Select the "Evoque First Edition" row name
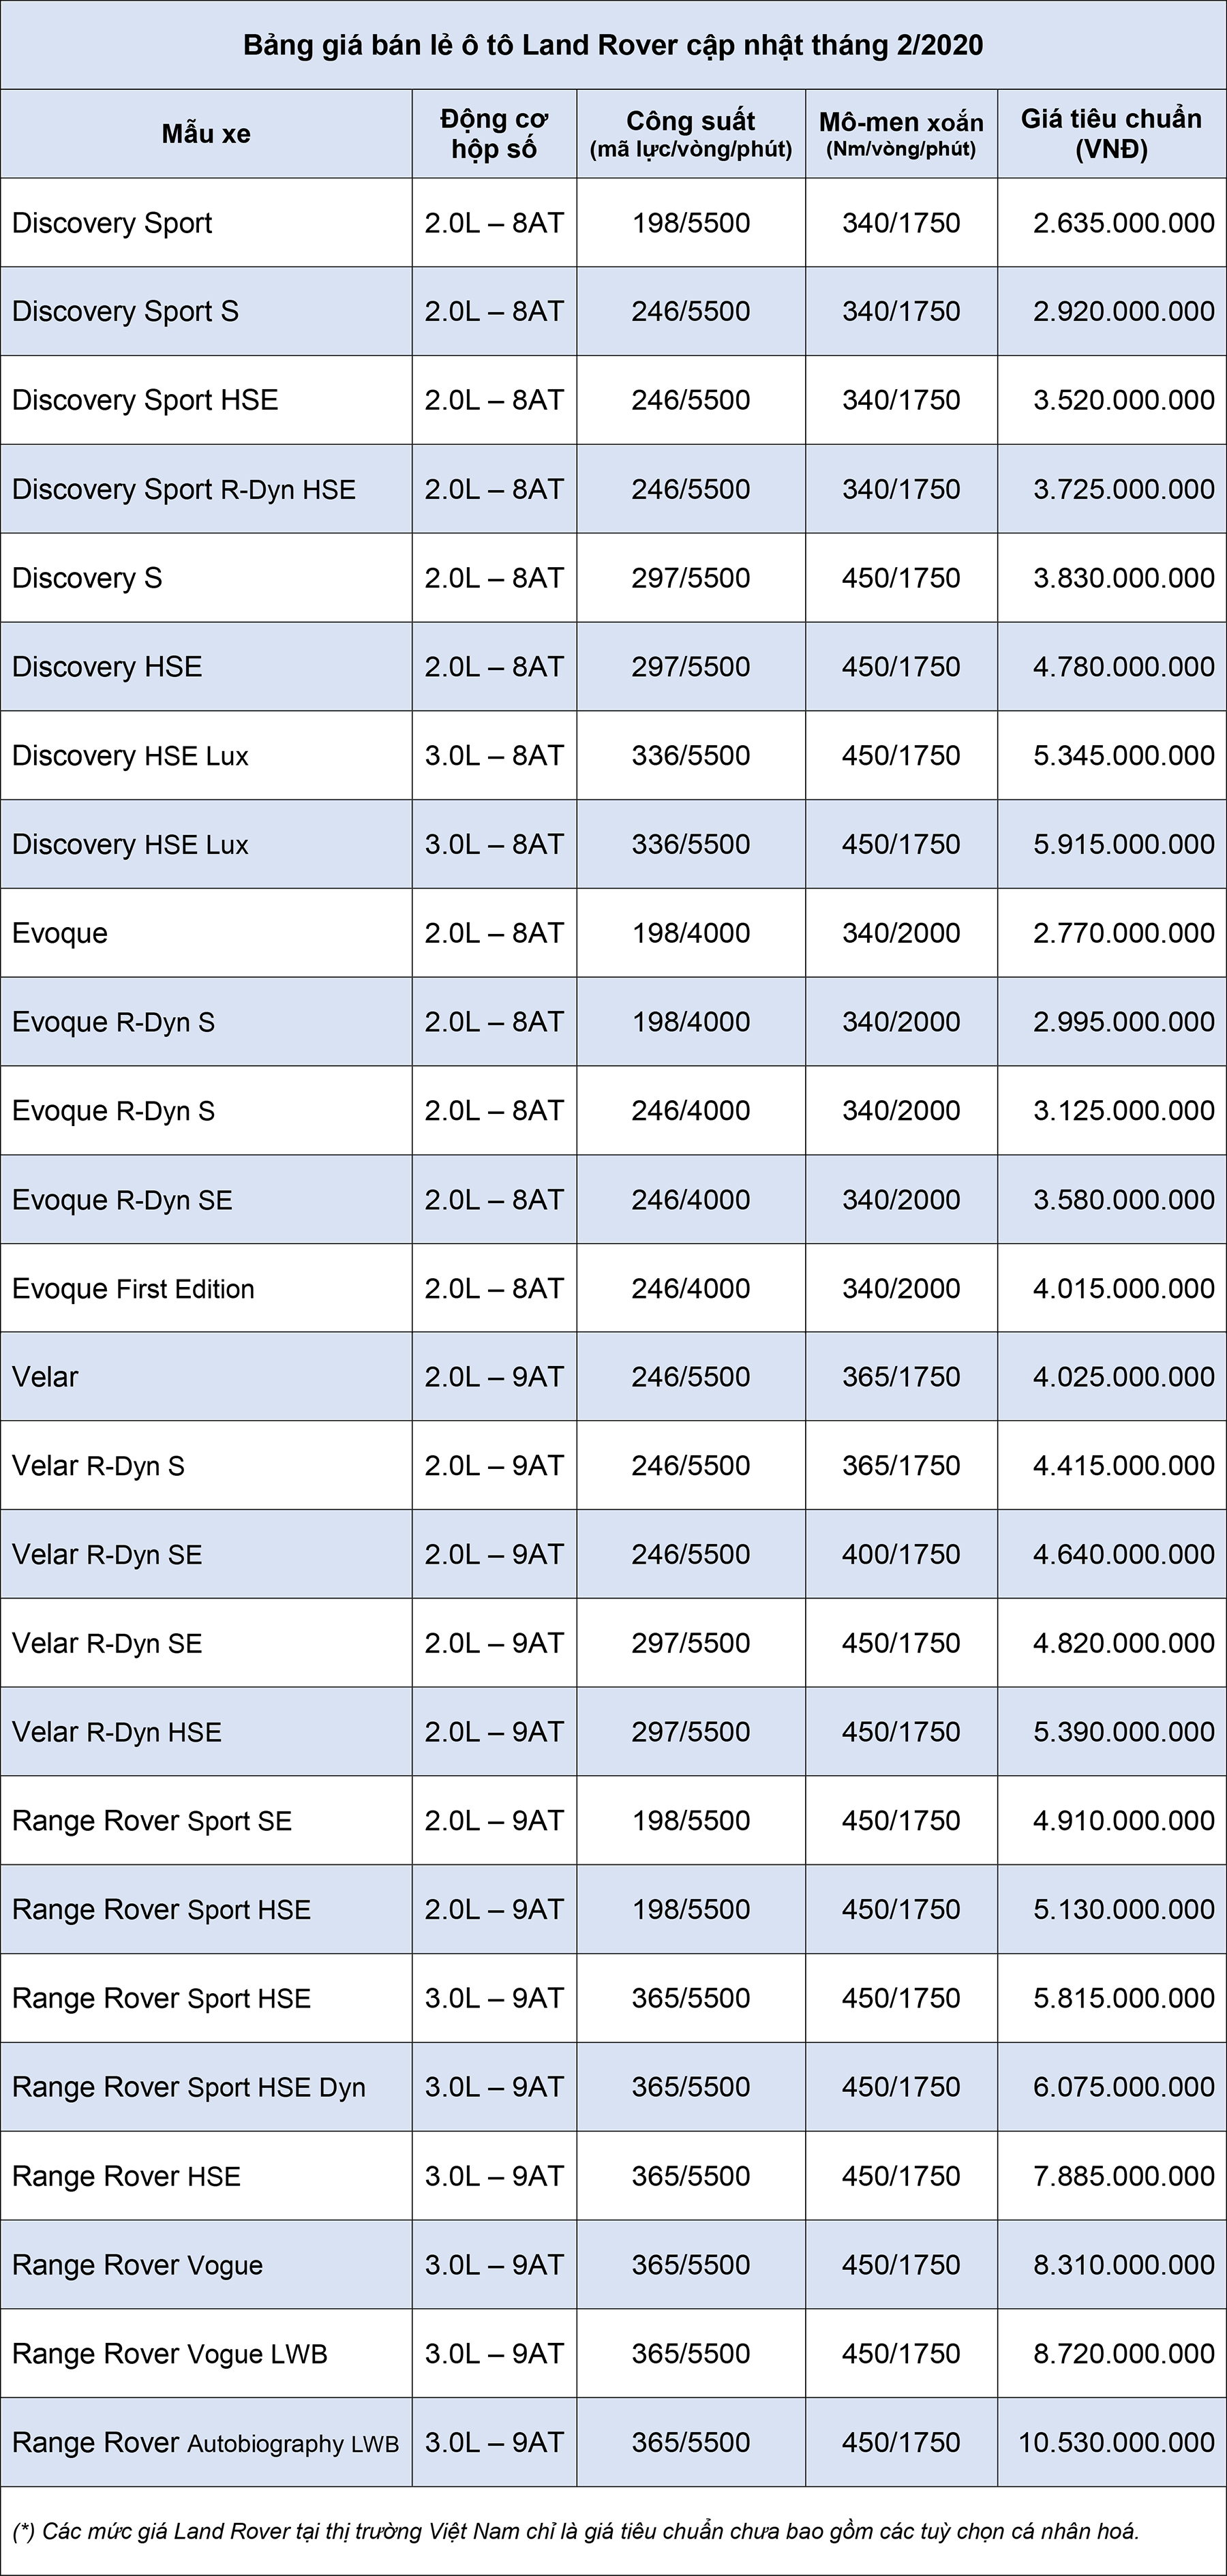 click(133, 1288)
